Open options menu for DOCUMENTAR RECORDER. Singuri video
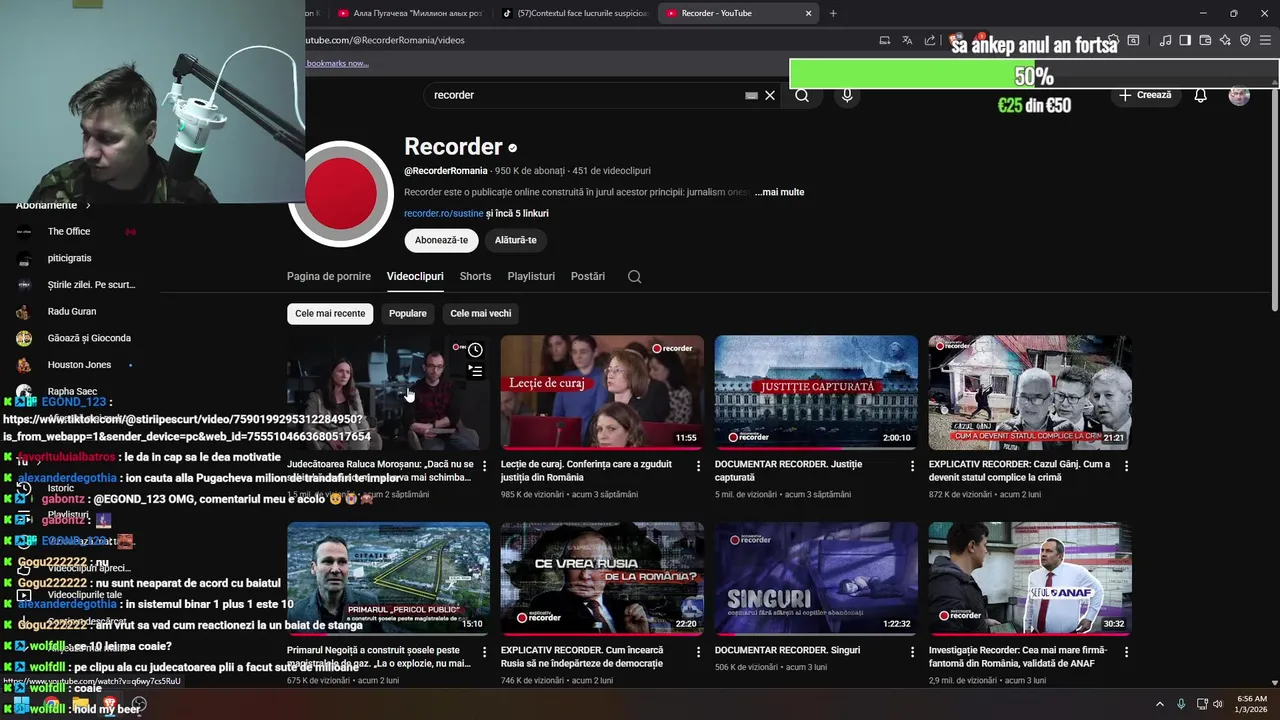Screen dimensions: 1280x720 [912, 652]
